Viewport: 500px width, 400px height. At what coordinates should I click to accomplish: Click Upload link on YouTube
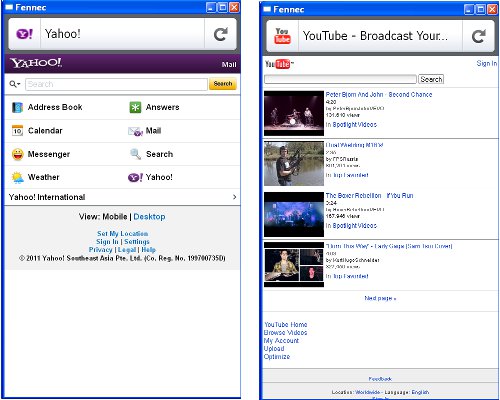[274, 349]
